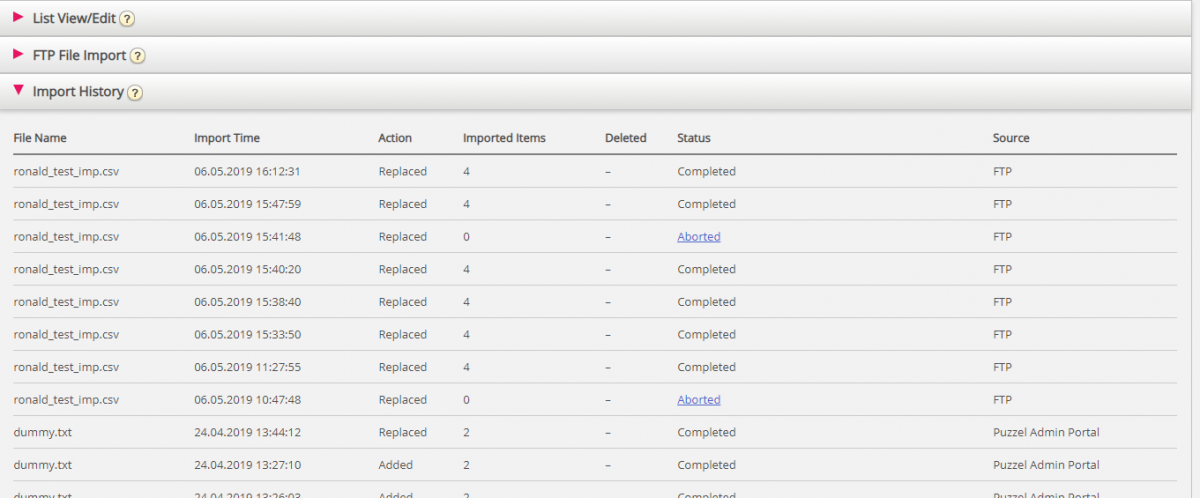Click the Source column header
The height and width of the screenshot is (498, 1200).
1010,138
